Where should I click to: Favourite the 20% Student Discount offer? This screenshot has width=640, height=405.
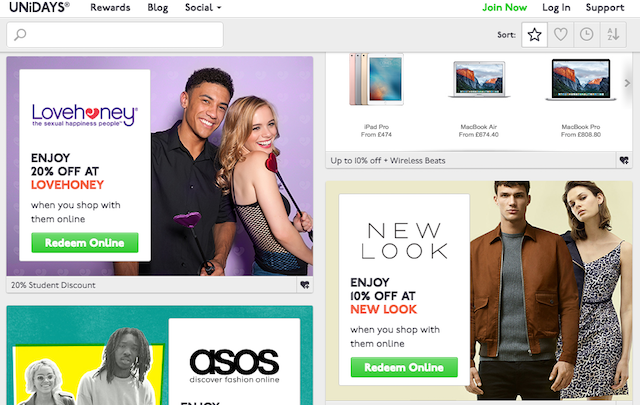304,285
